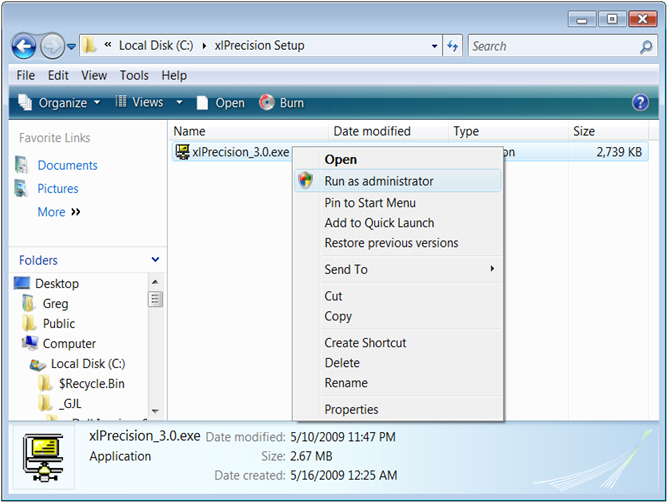The width and height of the screenshot is (668, 503).
Task: Select the Public folder in tree
Action: point(59,324)
